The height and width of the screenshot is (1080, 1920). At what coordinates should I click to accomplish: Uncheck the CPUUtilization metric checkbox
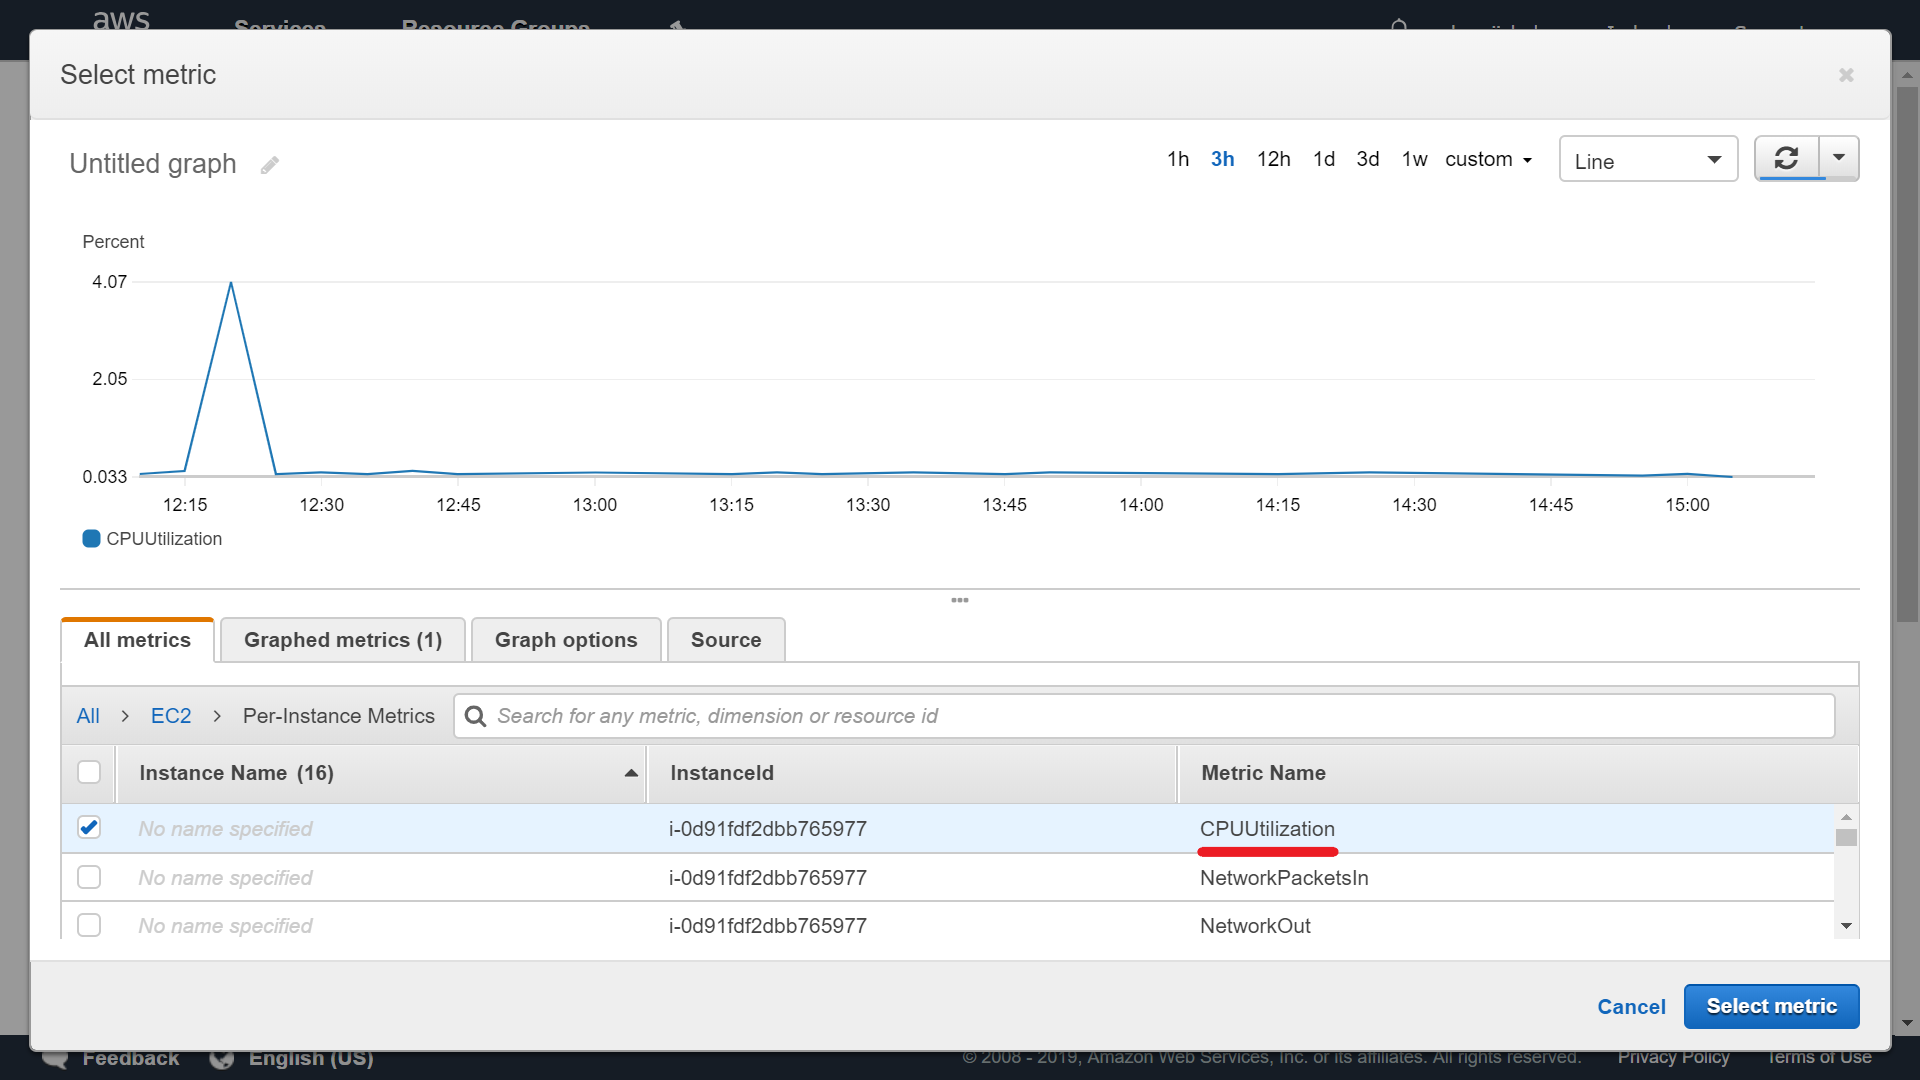click(89, 828)
